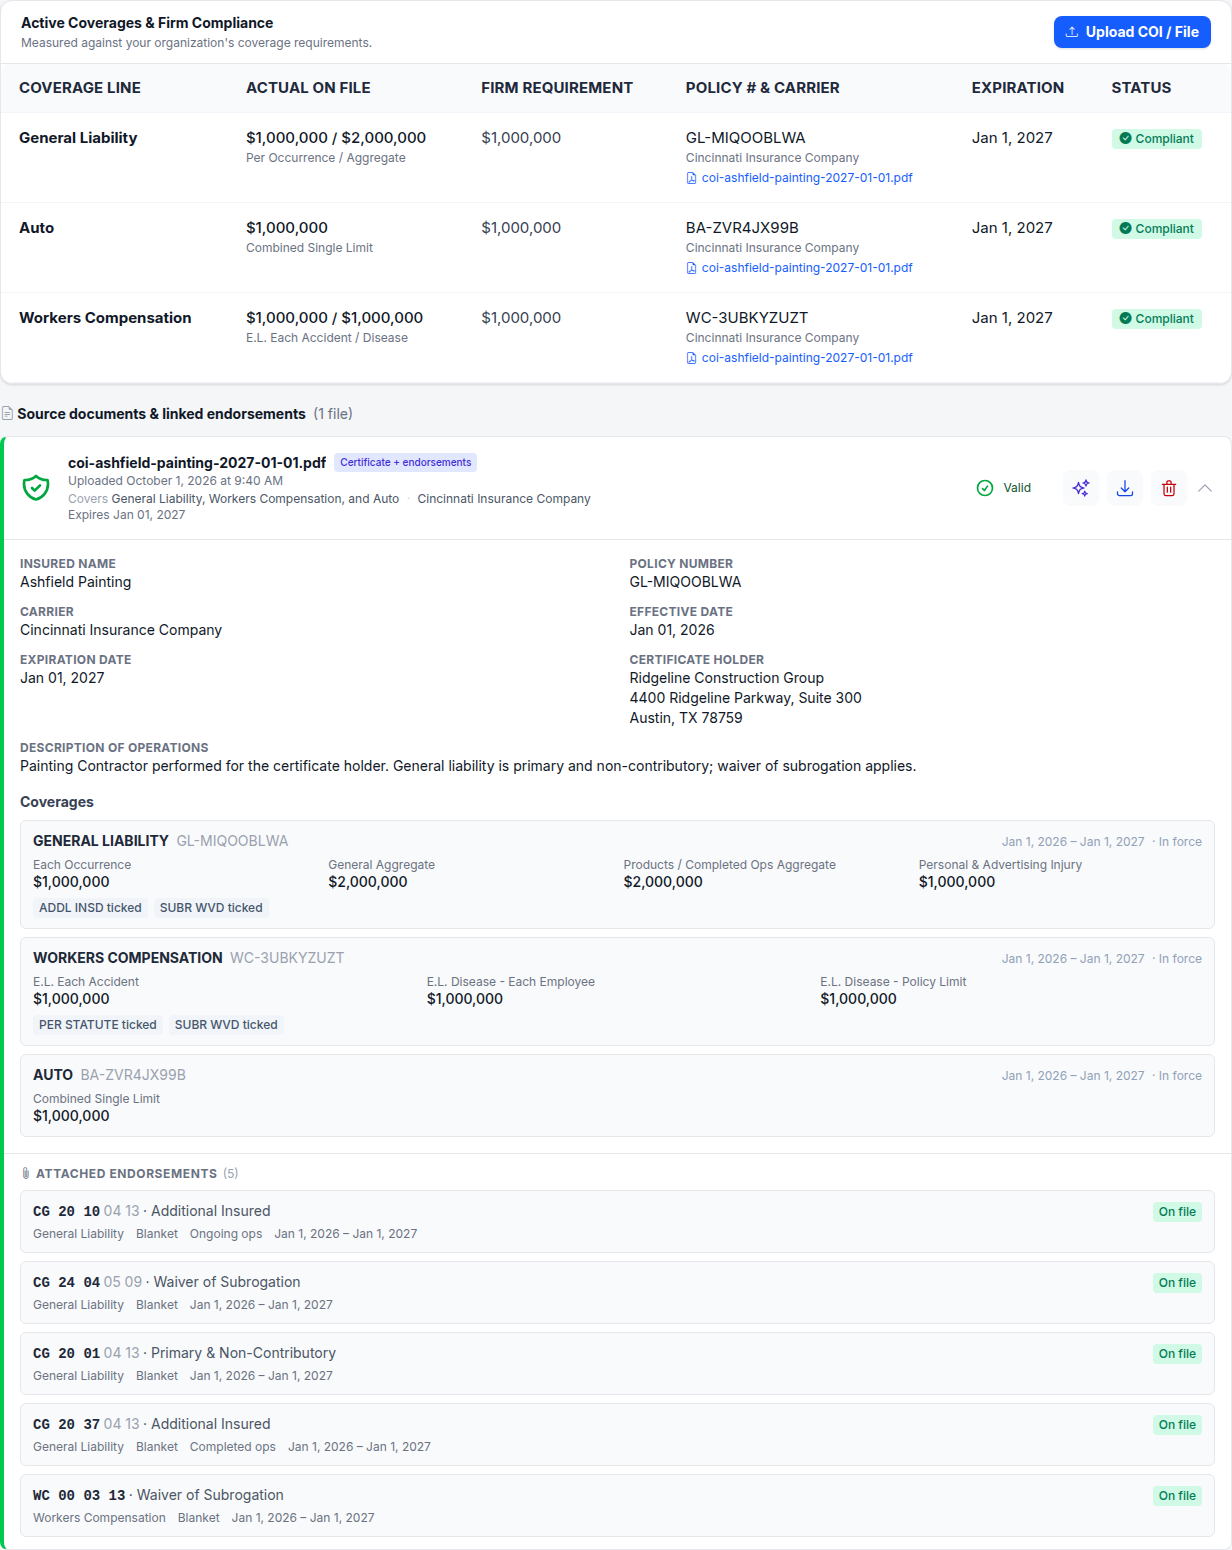Click policy number WC-3UBKYZUZT in table
Viewport: 1232px width, 1550px height.
tap(747, 318)
